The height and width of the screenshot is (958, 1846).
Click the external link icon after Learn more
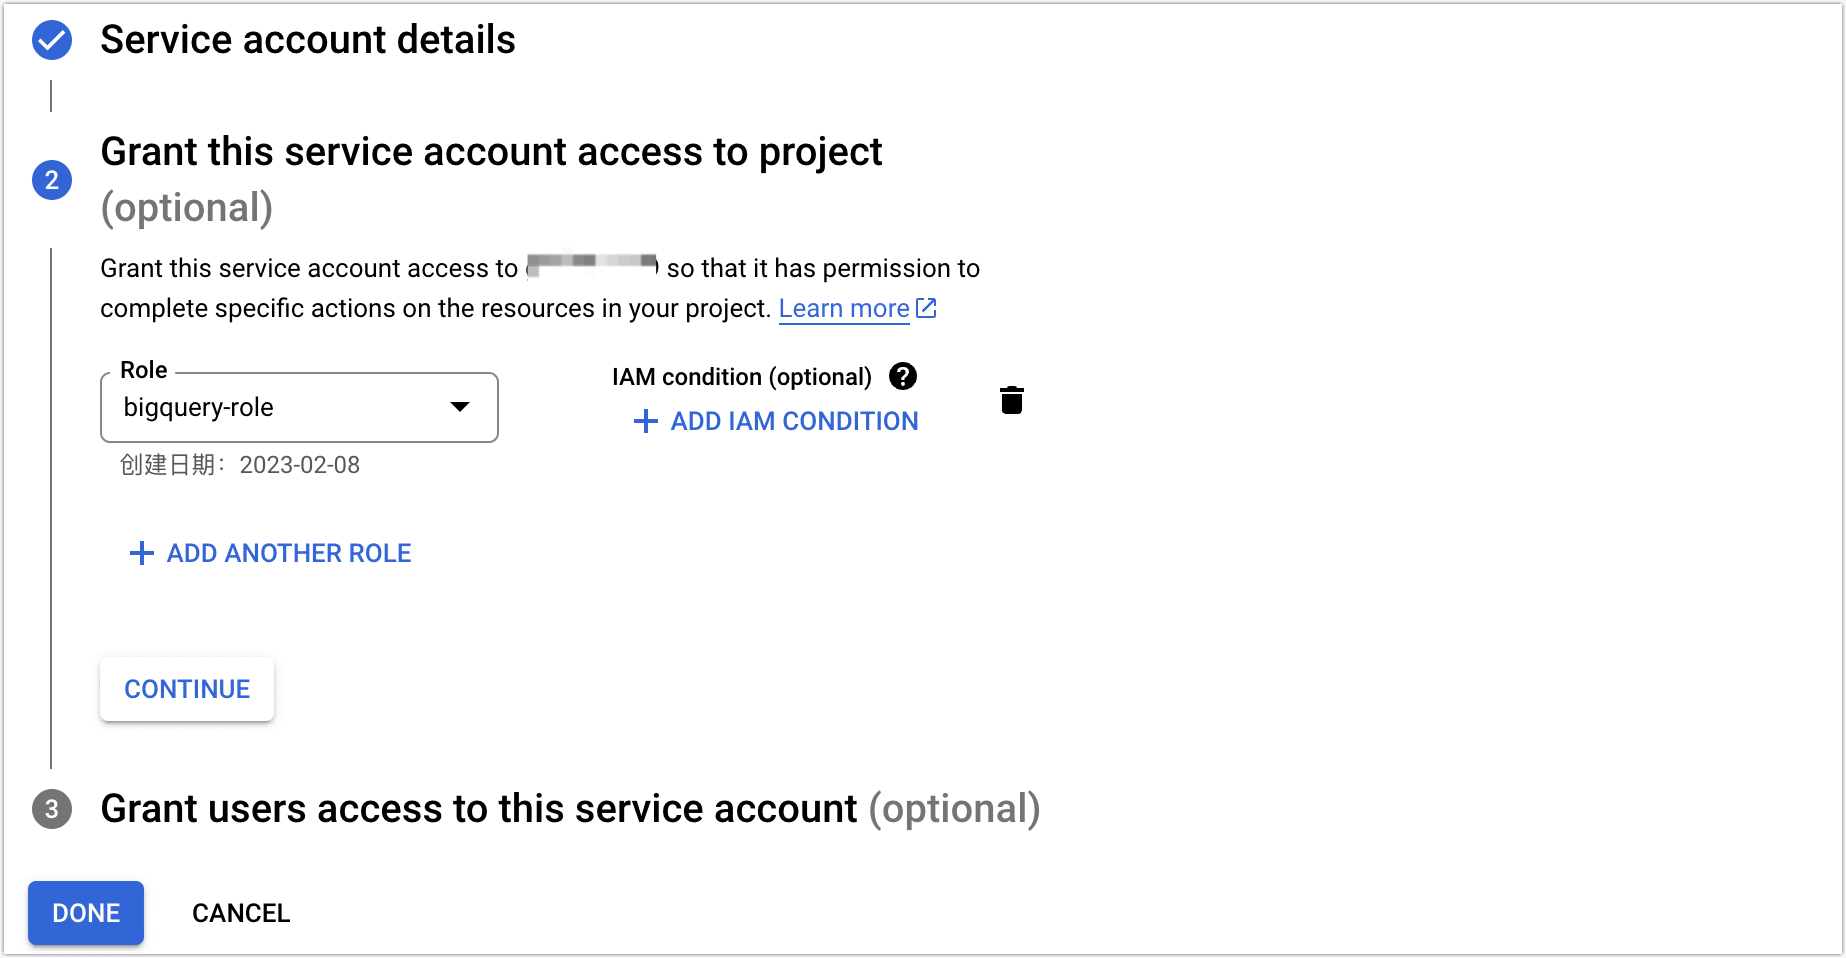pyautogui.click(x=925, y=307)
